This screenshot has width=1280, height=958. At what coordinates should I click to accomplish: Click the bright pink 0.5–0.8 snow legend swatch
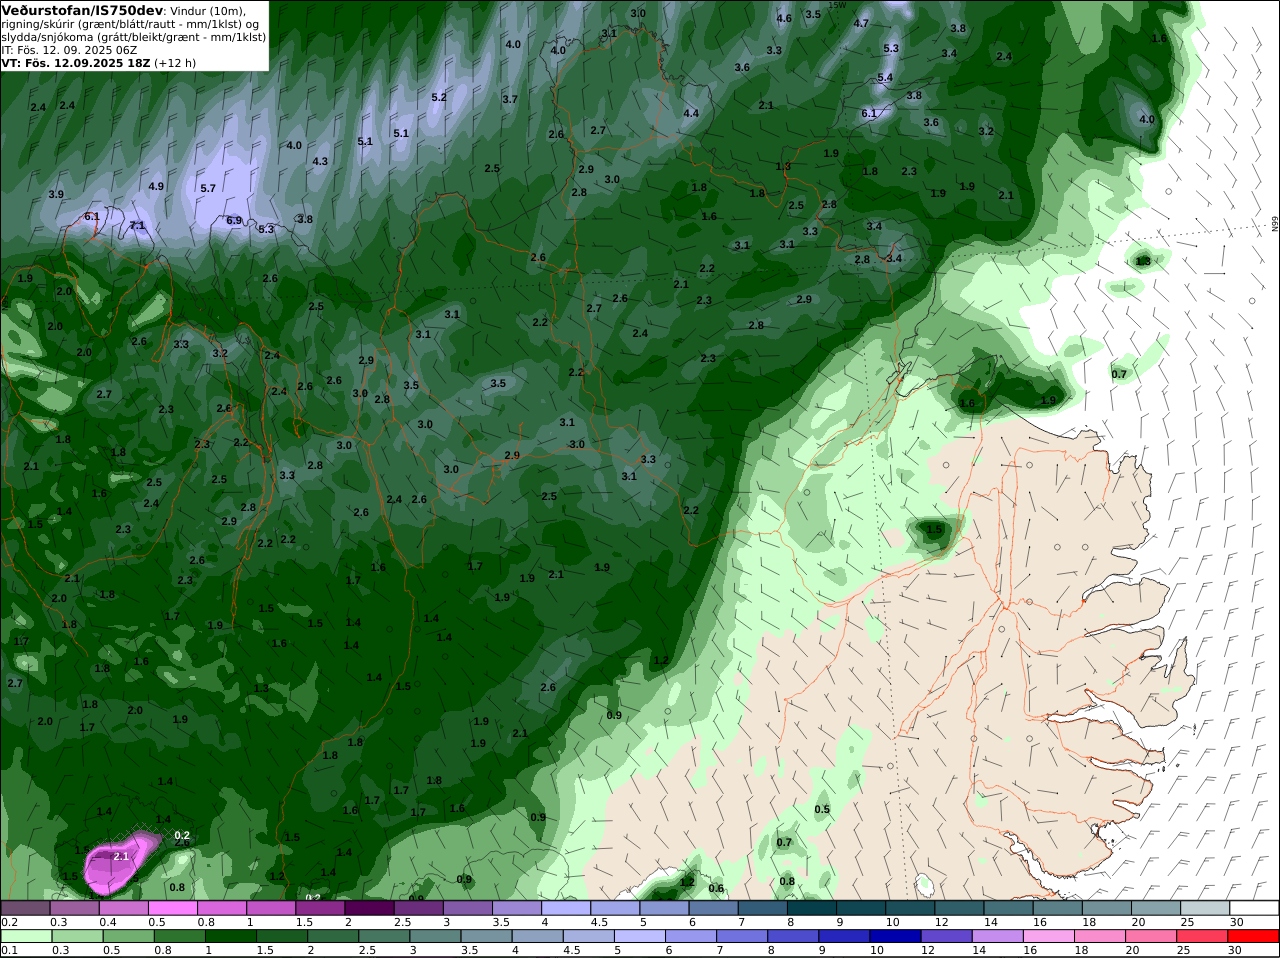[172, 908]
